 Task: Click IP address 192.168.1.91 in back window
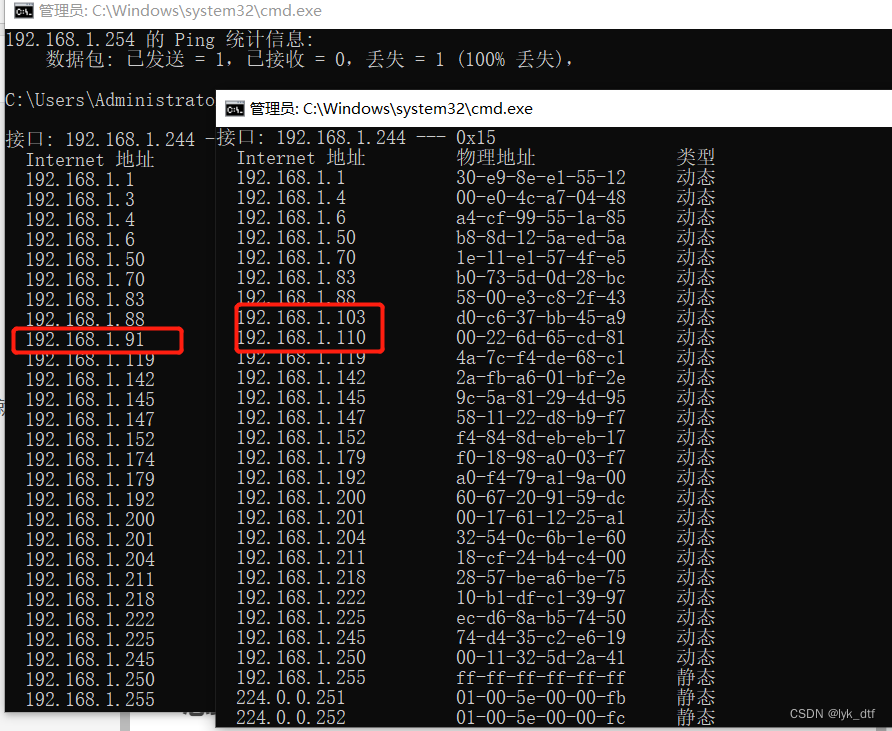tap(85, 340)
